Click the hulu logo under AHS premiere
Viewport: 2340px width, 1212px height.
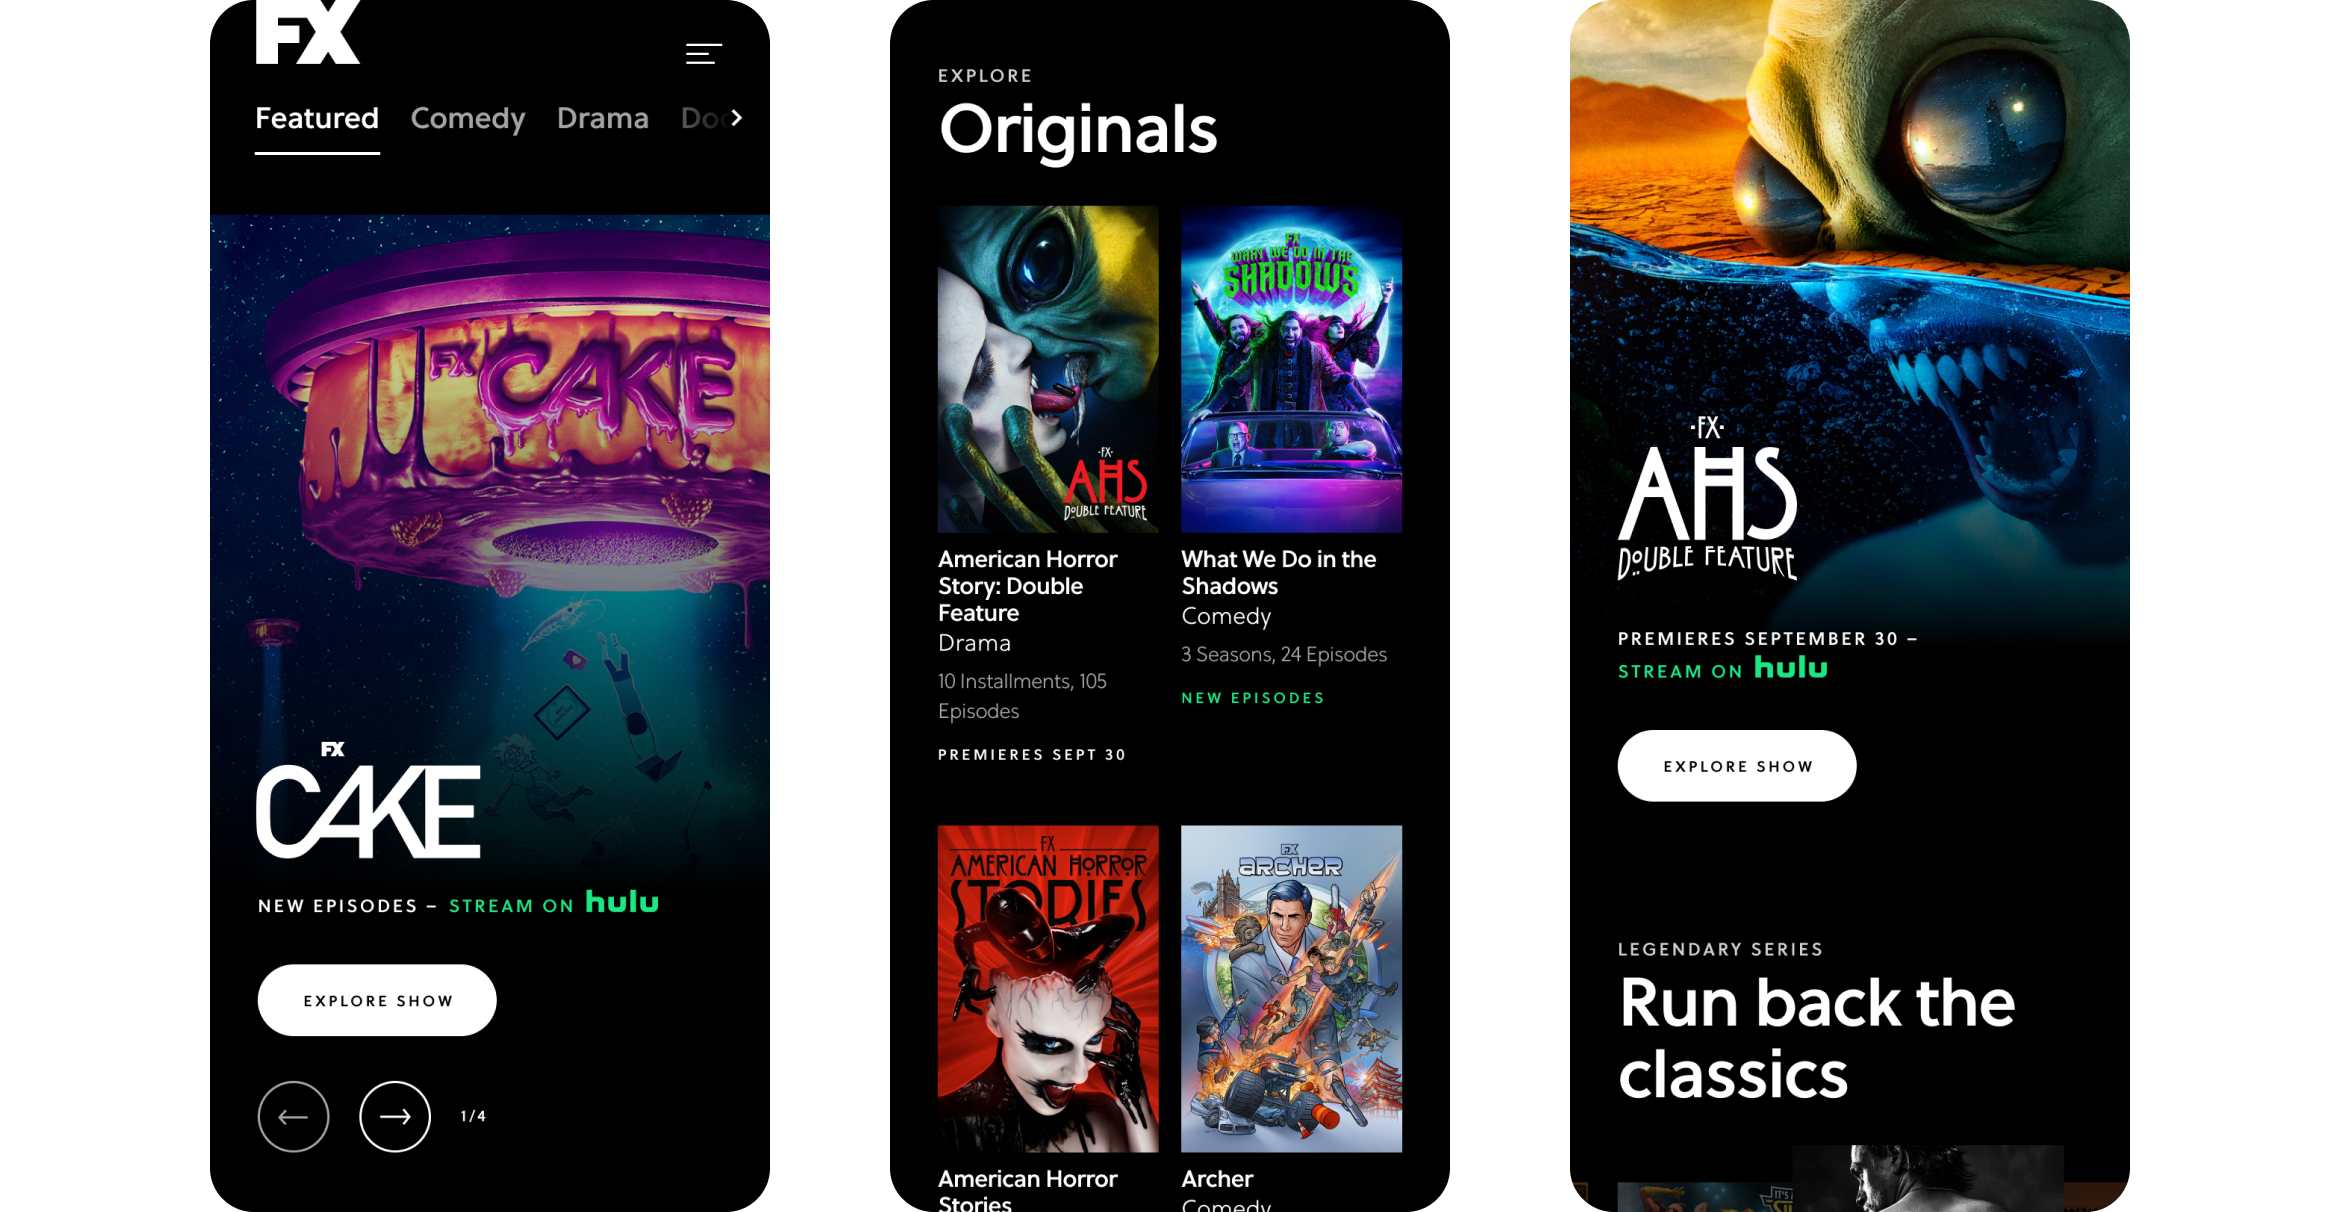1791,668
